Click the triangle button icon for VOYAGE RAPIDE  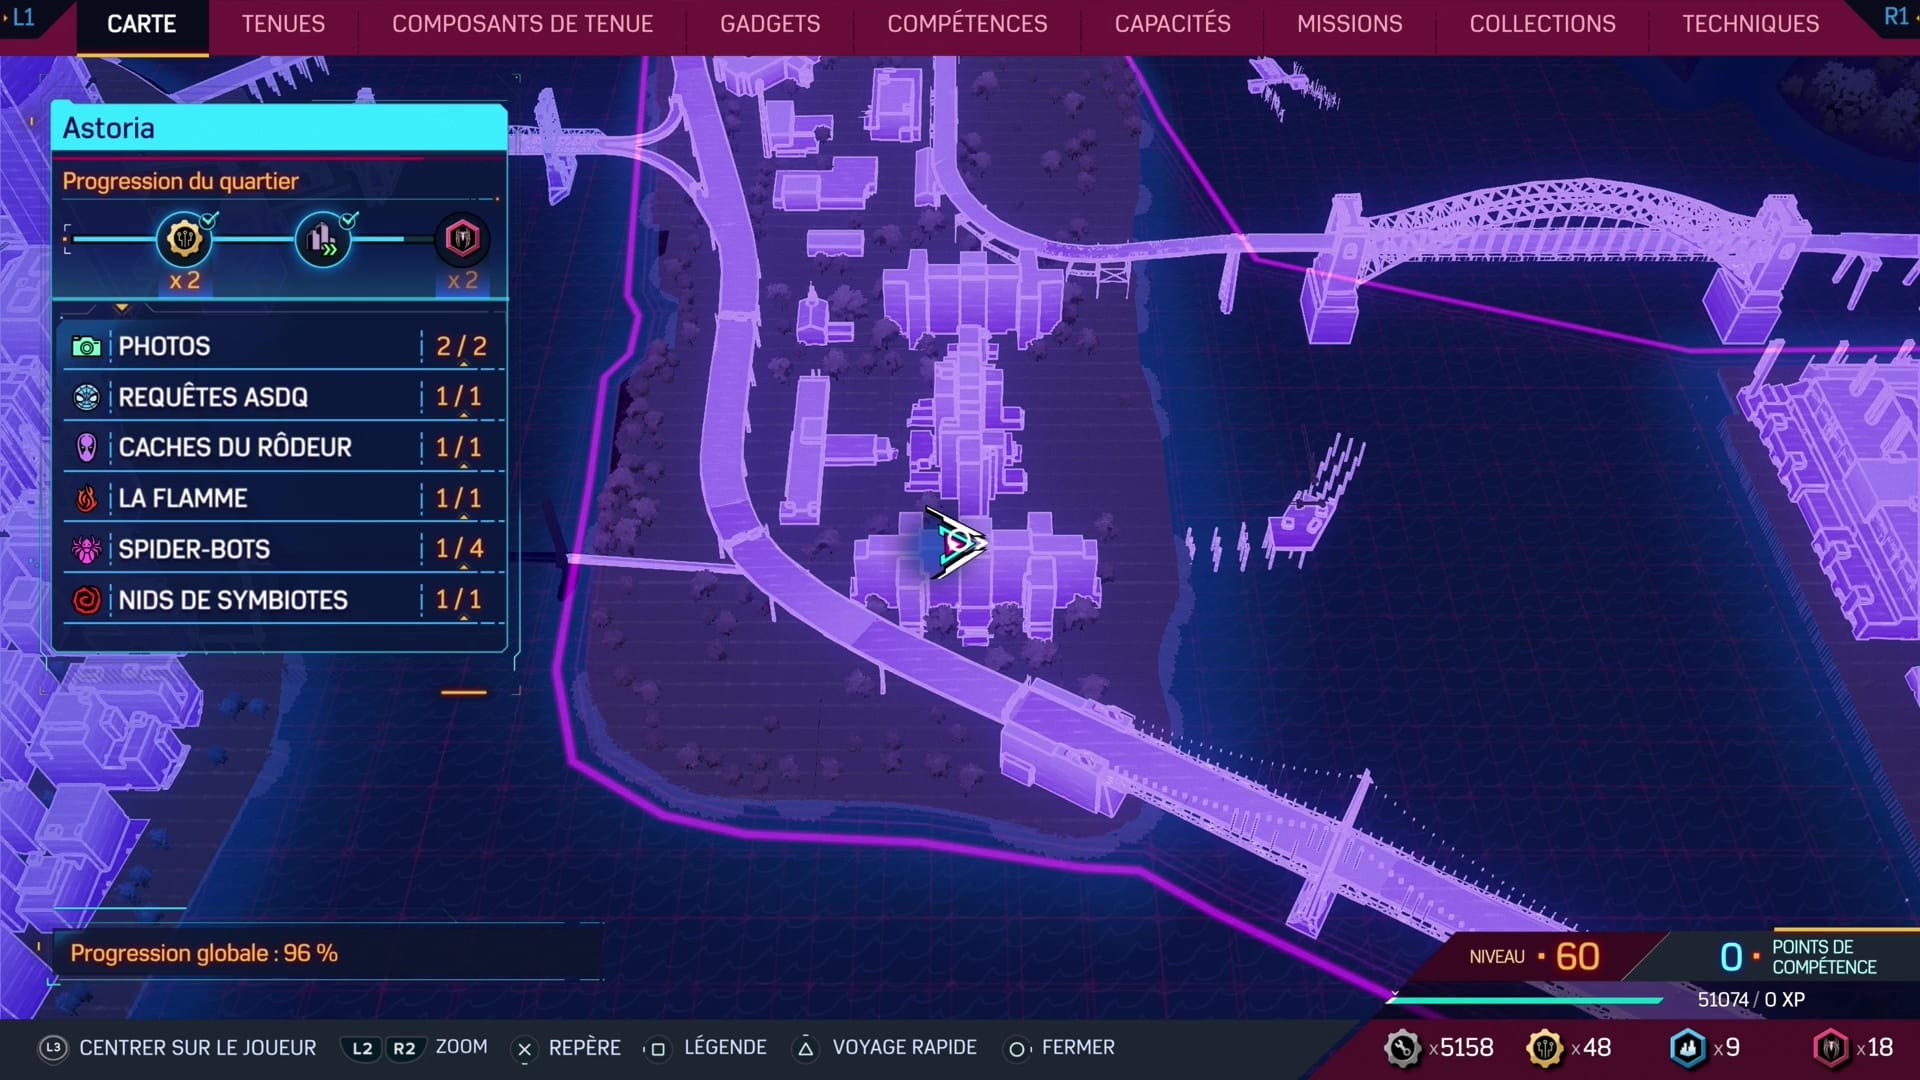(x=805, y=1049)
